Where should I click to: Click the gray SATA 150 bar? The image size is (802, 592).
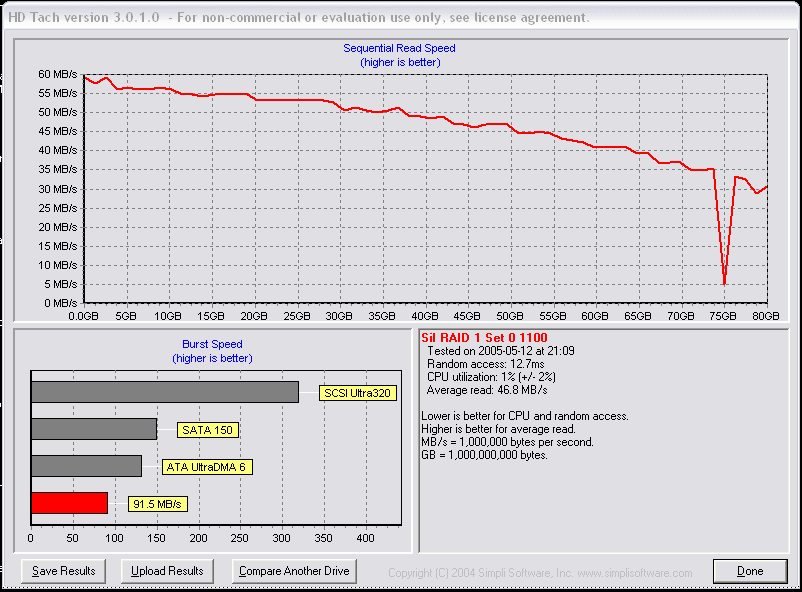(94, 429)
